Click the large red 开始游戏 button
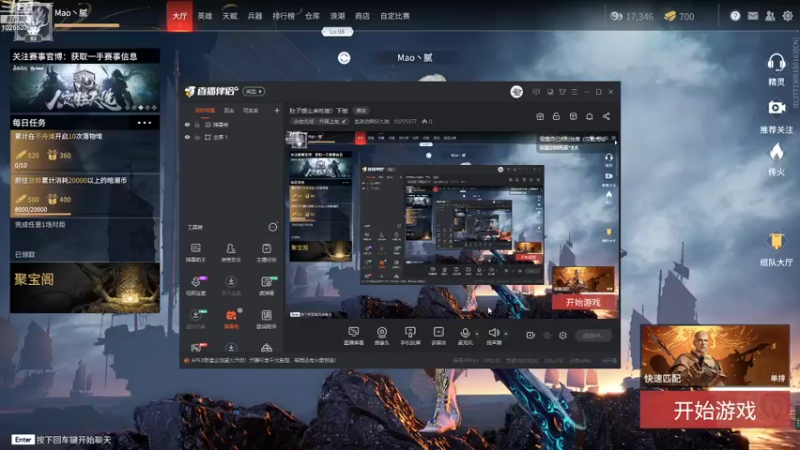The width and height of the screenshot is (800, 450). [x=715, y=410]
